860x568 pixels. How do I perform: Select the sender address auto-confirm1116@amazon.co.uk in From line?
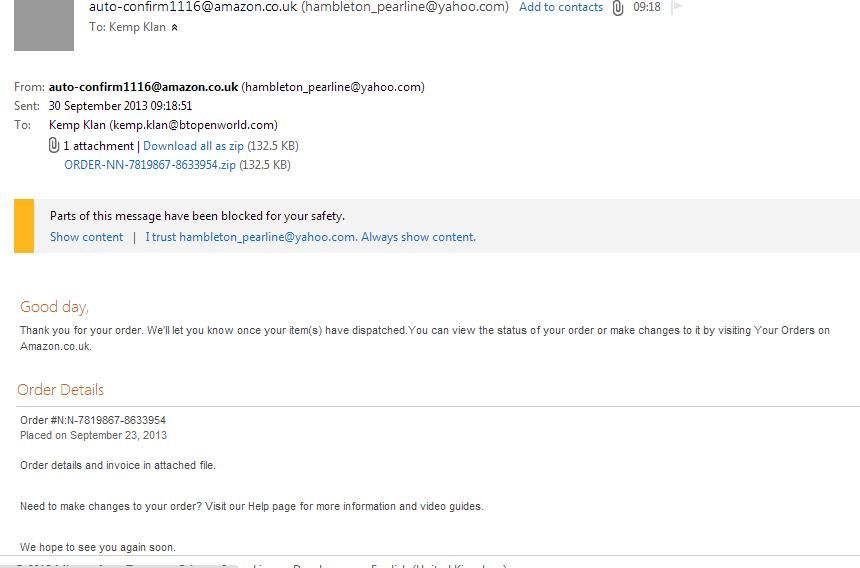pyautogui.click(x=144, y=87)
